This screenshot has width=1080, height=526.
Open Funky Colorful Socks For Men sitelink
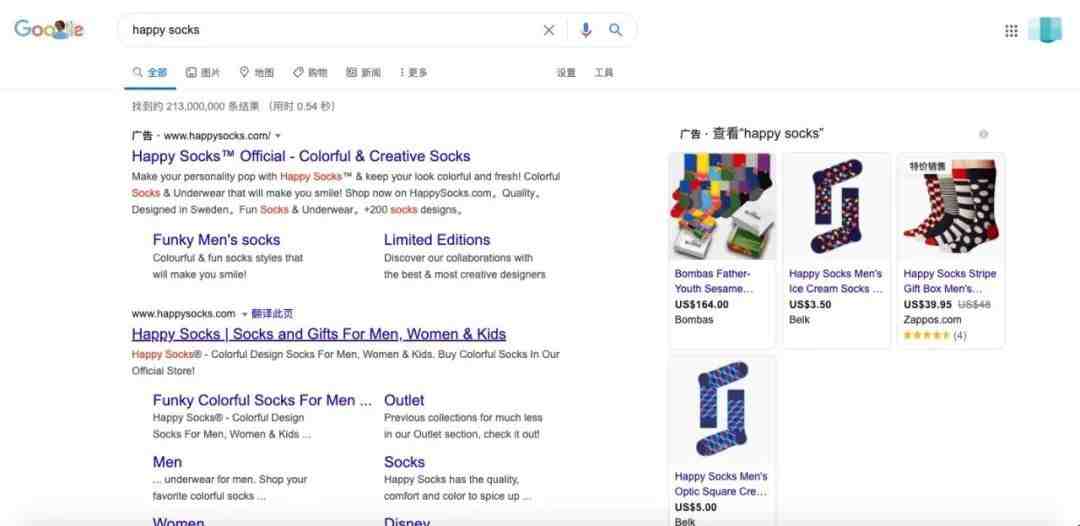262,400
